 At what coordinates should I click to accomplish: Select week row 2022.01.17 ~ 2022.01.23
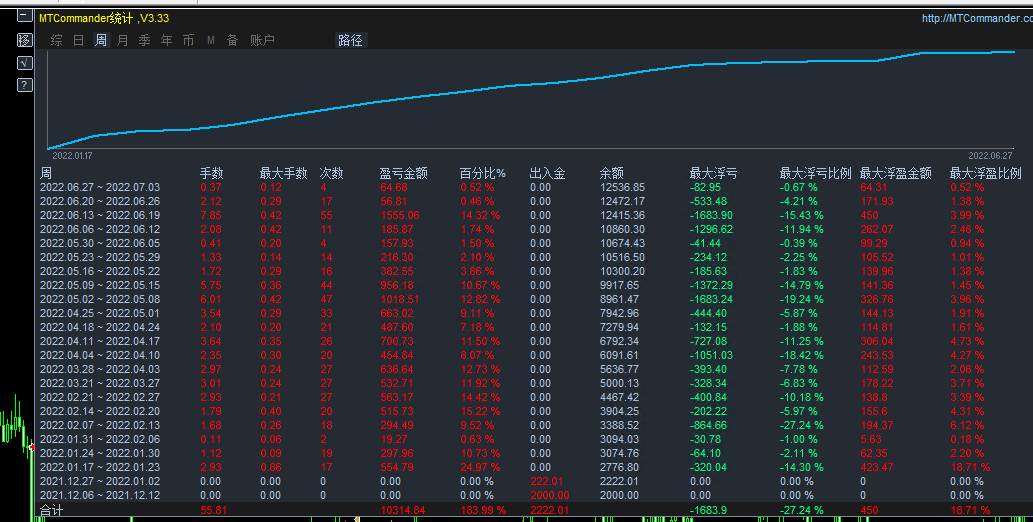click(99, 467)
